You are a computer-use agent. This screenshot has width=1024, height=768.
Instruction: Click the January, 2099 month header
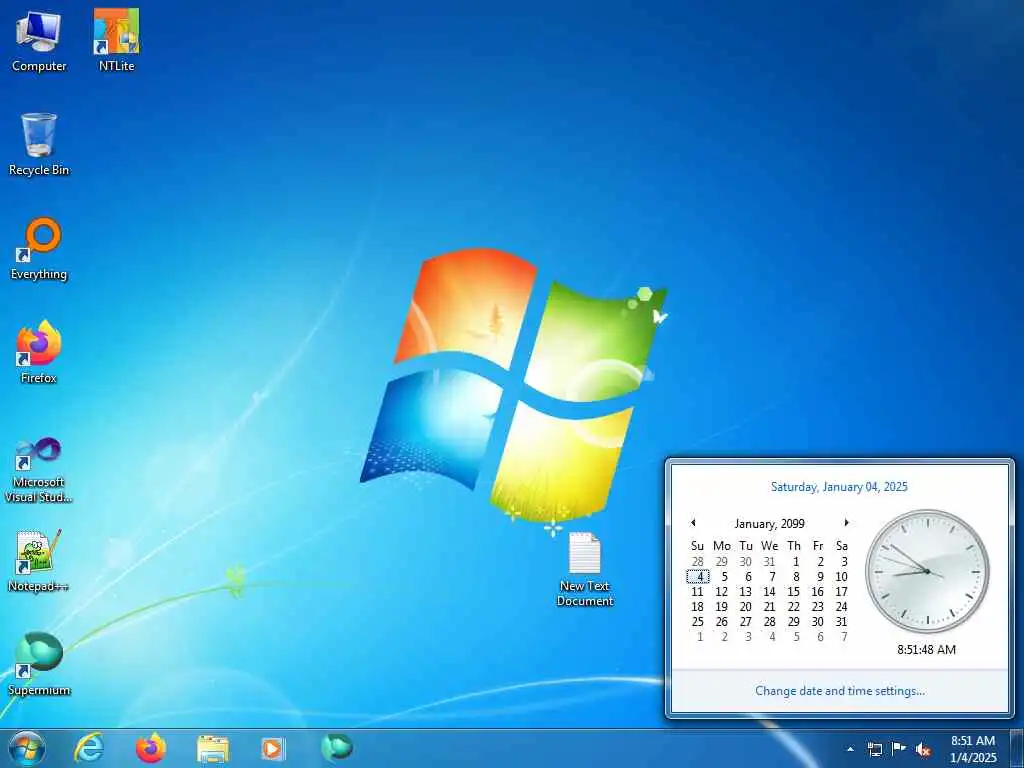769,523
